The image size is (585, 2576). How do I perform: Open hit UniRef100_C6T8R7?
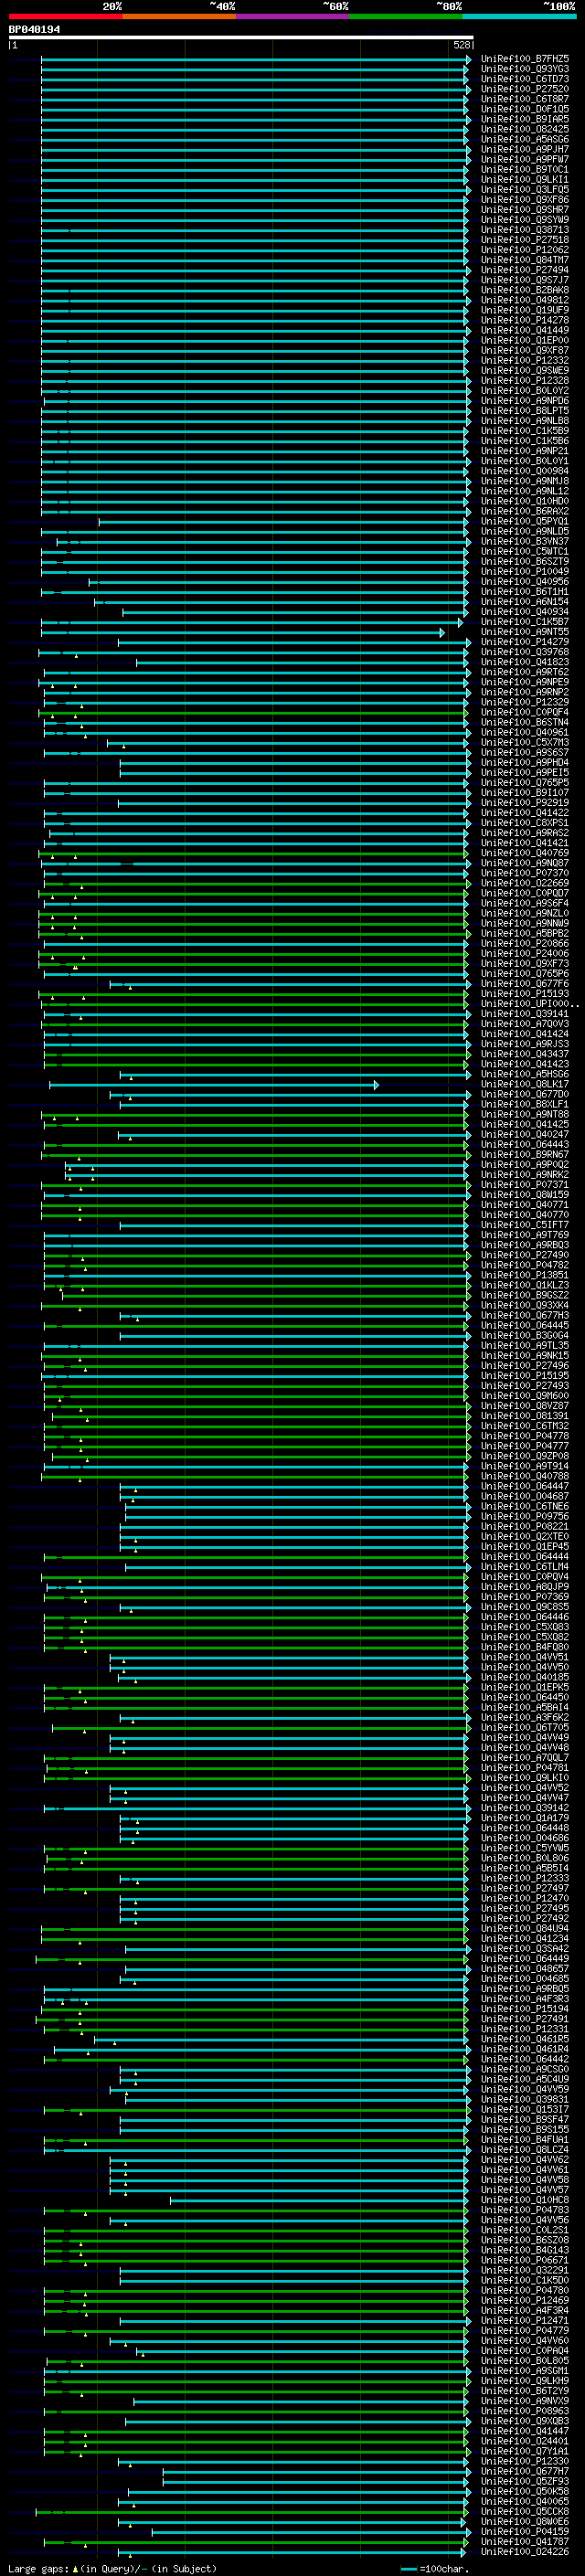(x=525, y=99)
